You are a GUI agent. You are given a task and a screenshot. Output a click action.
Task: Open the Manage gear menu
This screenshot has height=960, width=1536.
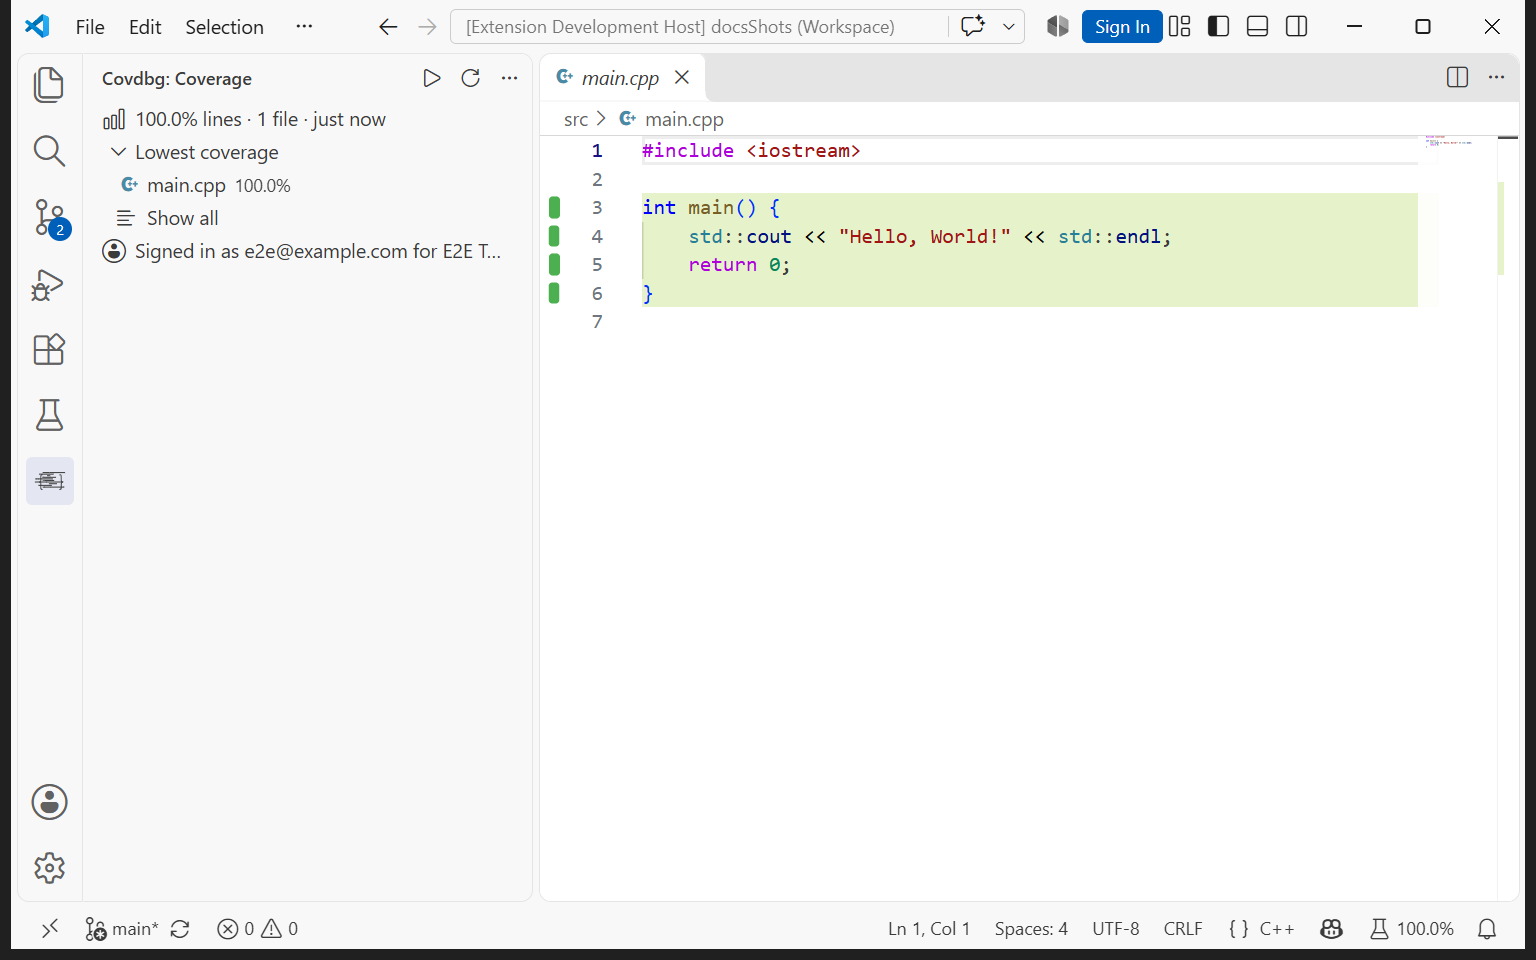tap(49, 868)
